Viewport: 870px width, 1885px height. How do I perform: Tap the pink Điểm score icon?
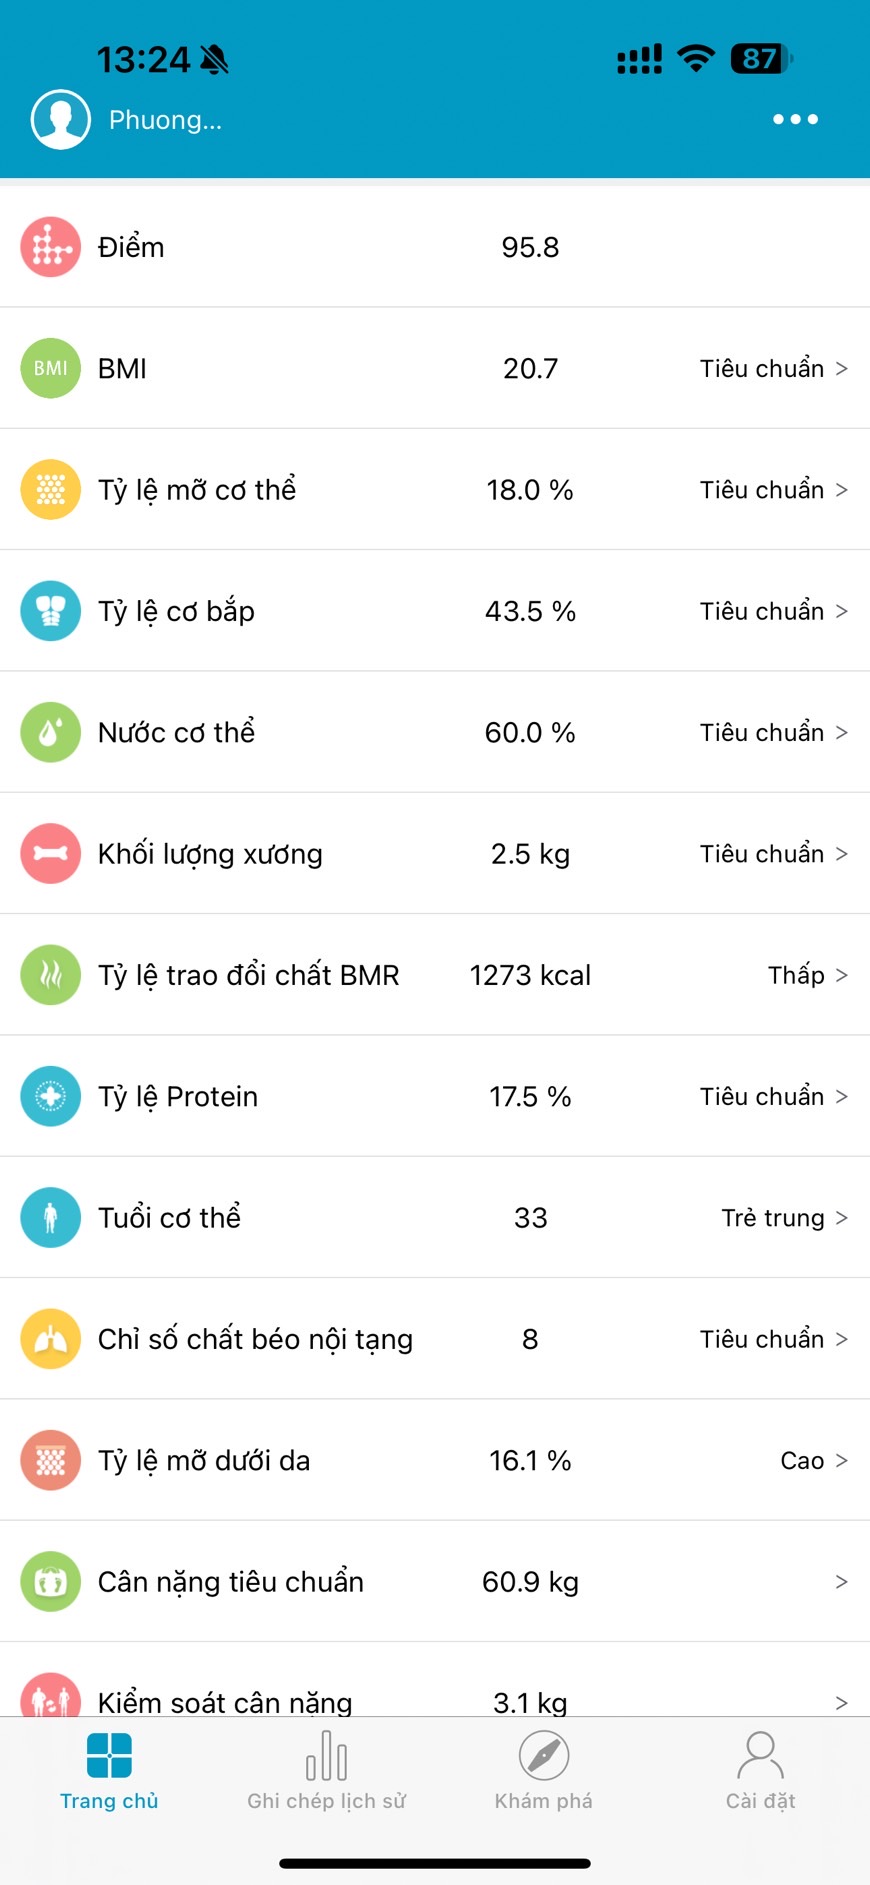[51, 247]
